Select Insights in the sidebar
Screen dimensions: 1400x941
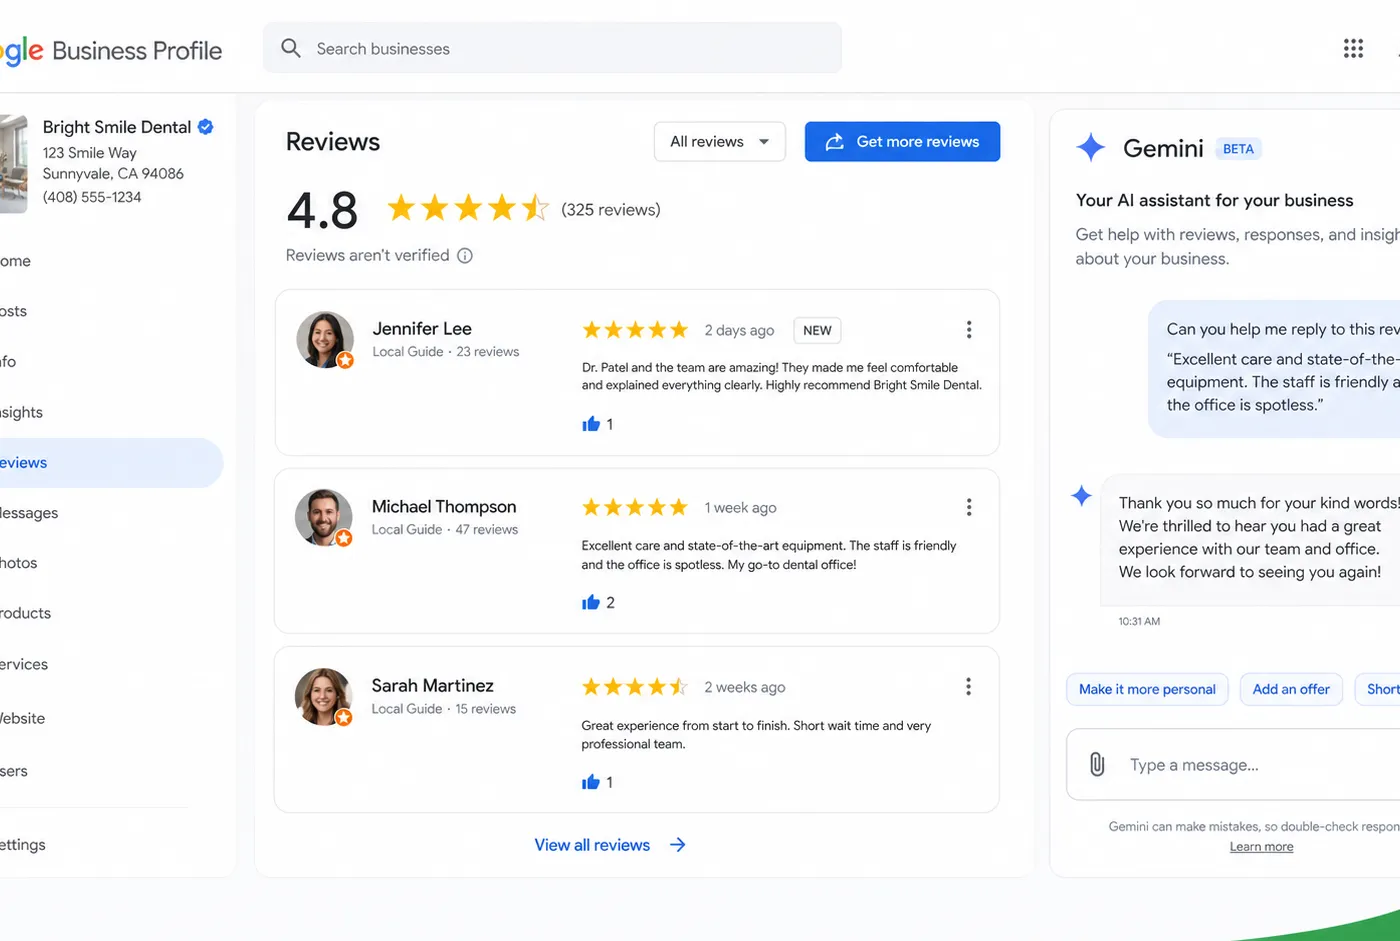[x=21, y=412]
